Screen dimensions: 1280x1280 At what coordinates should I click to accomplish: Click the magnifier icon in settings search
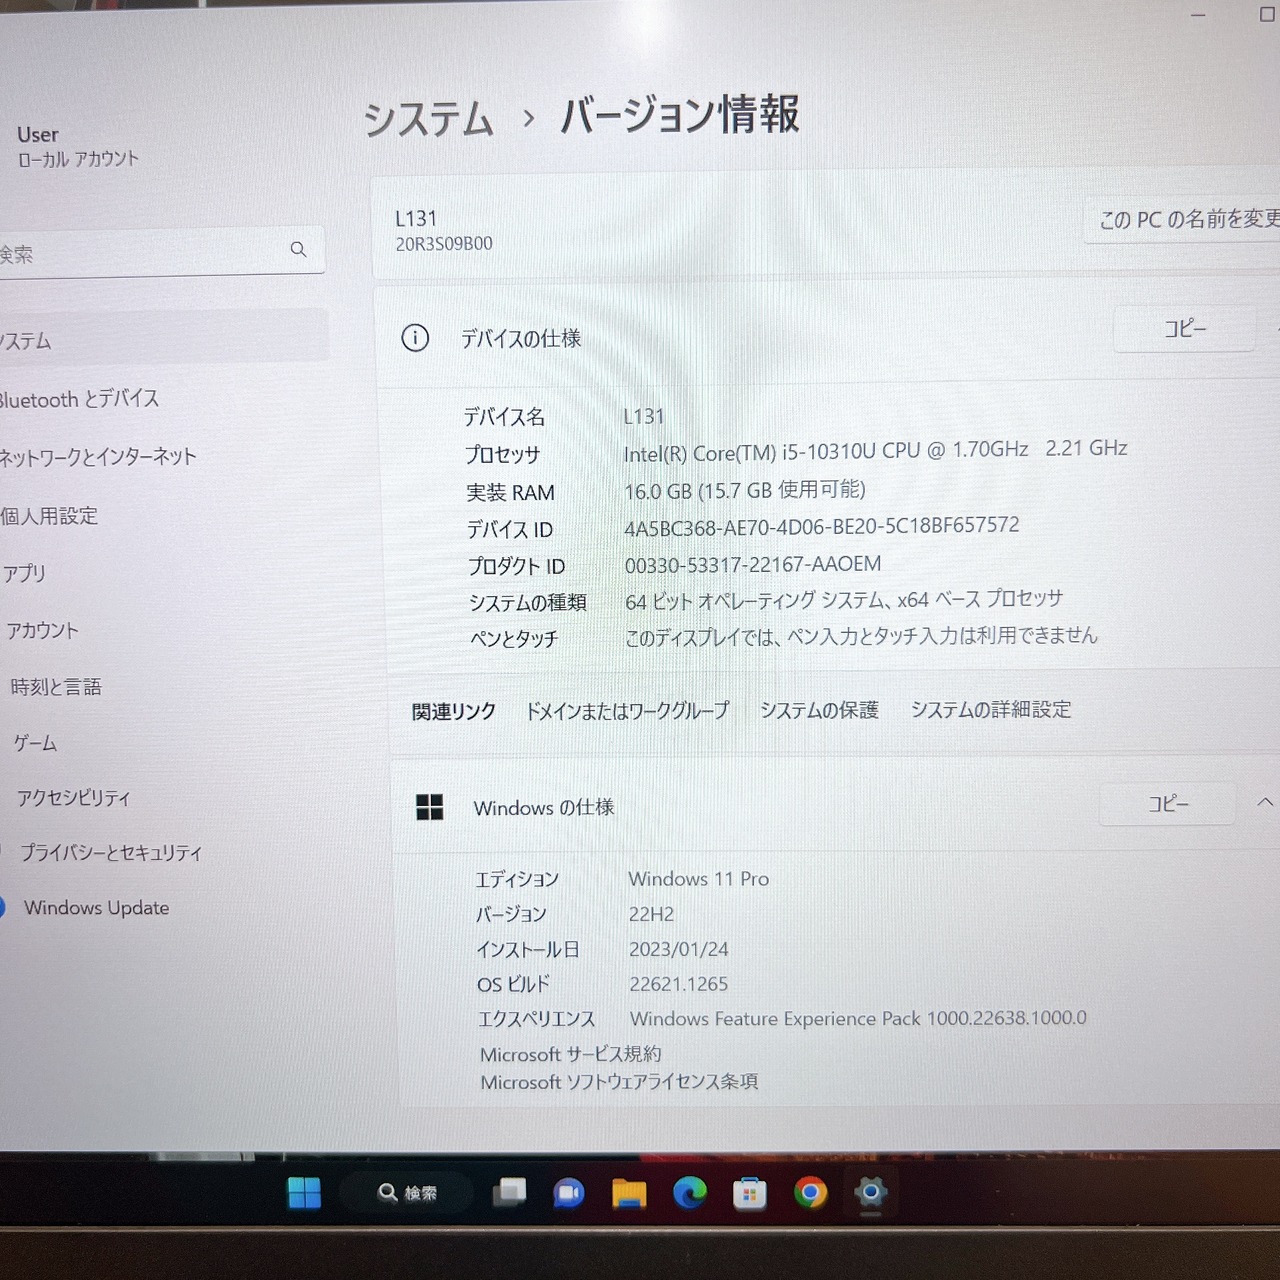tap(298, 249)
